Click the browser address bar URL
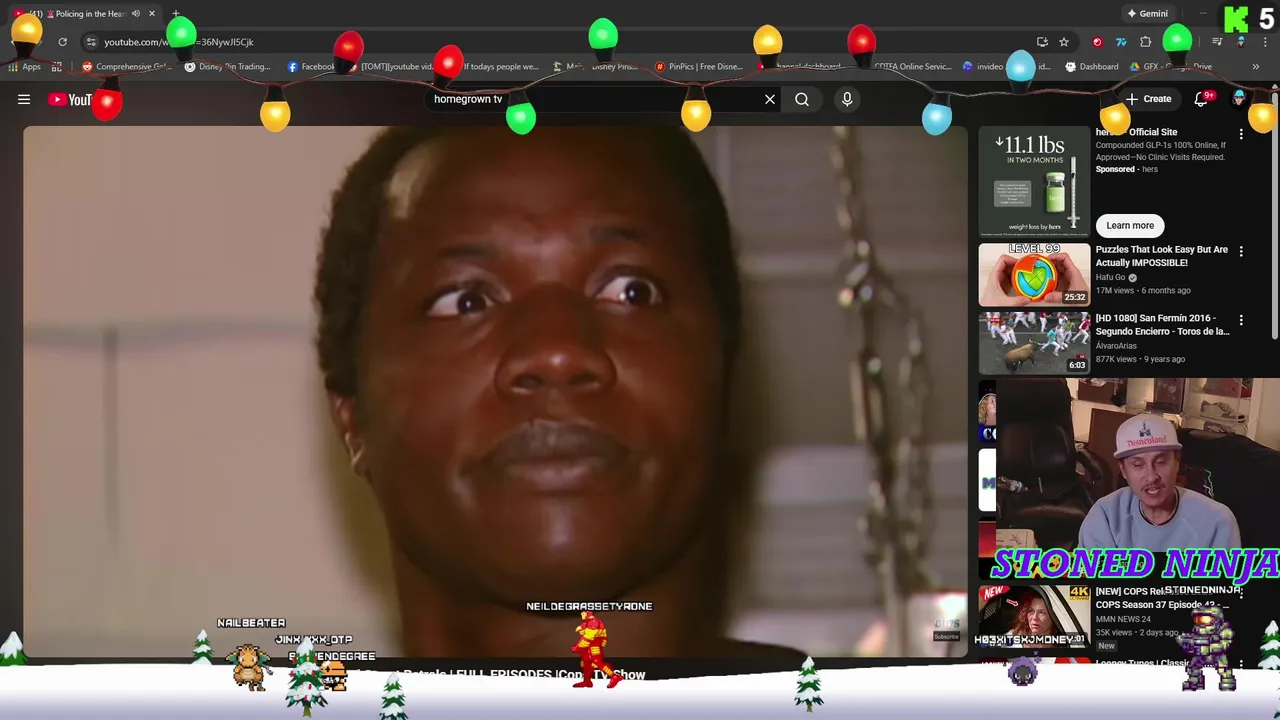 pos(179,42)
